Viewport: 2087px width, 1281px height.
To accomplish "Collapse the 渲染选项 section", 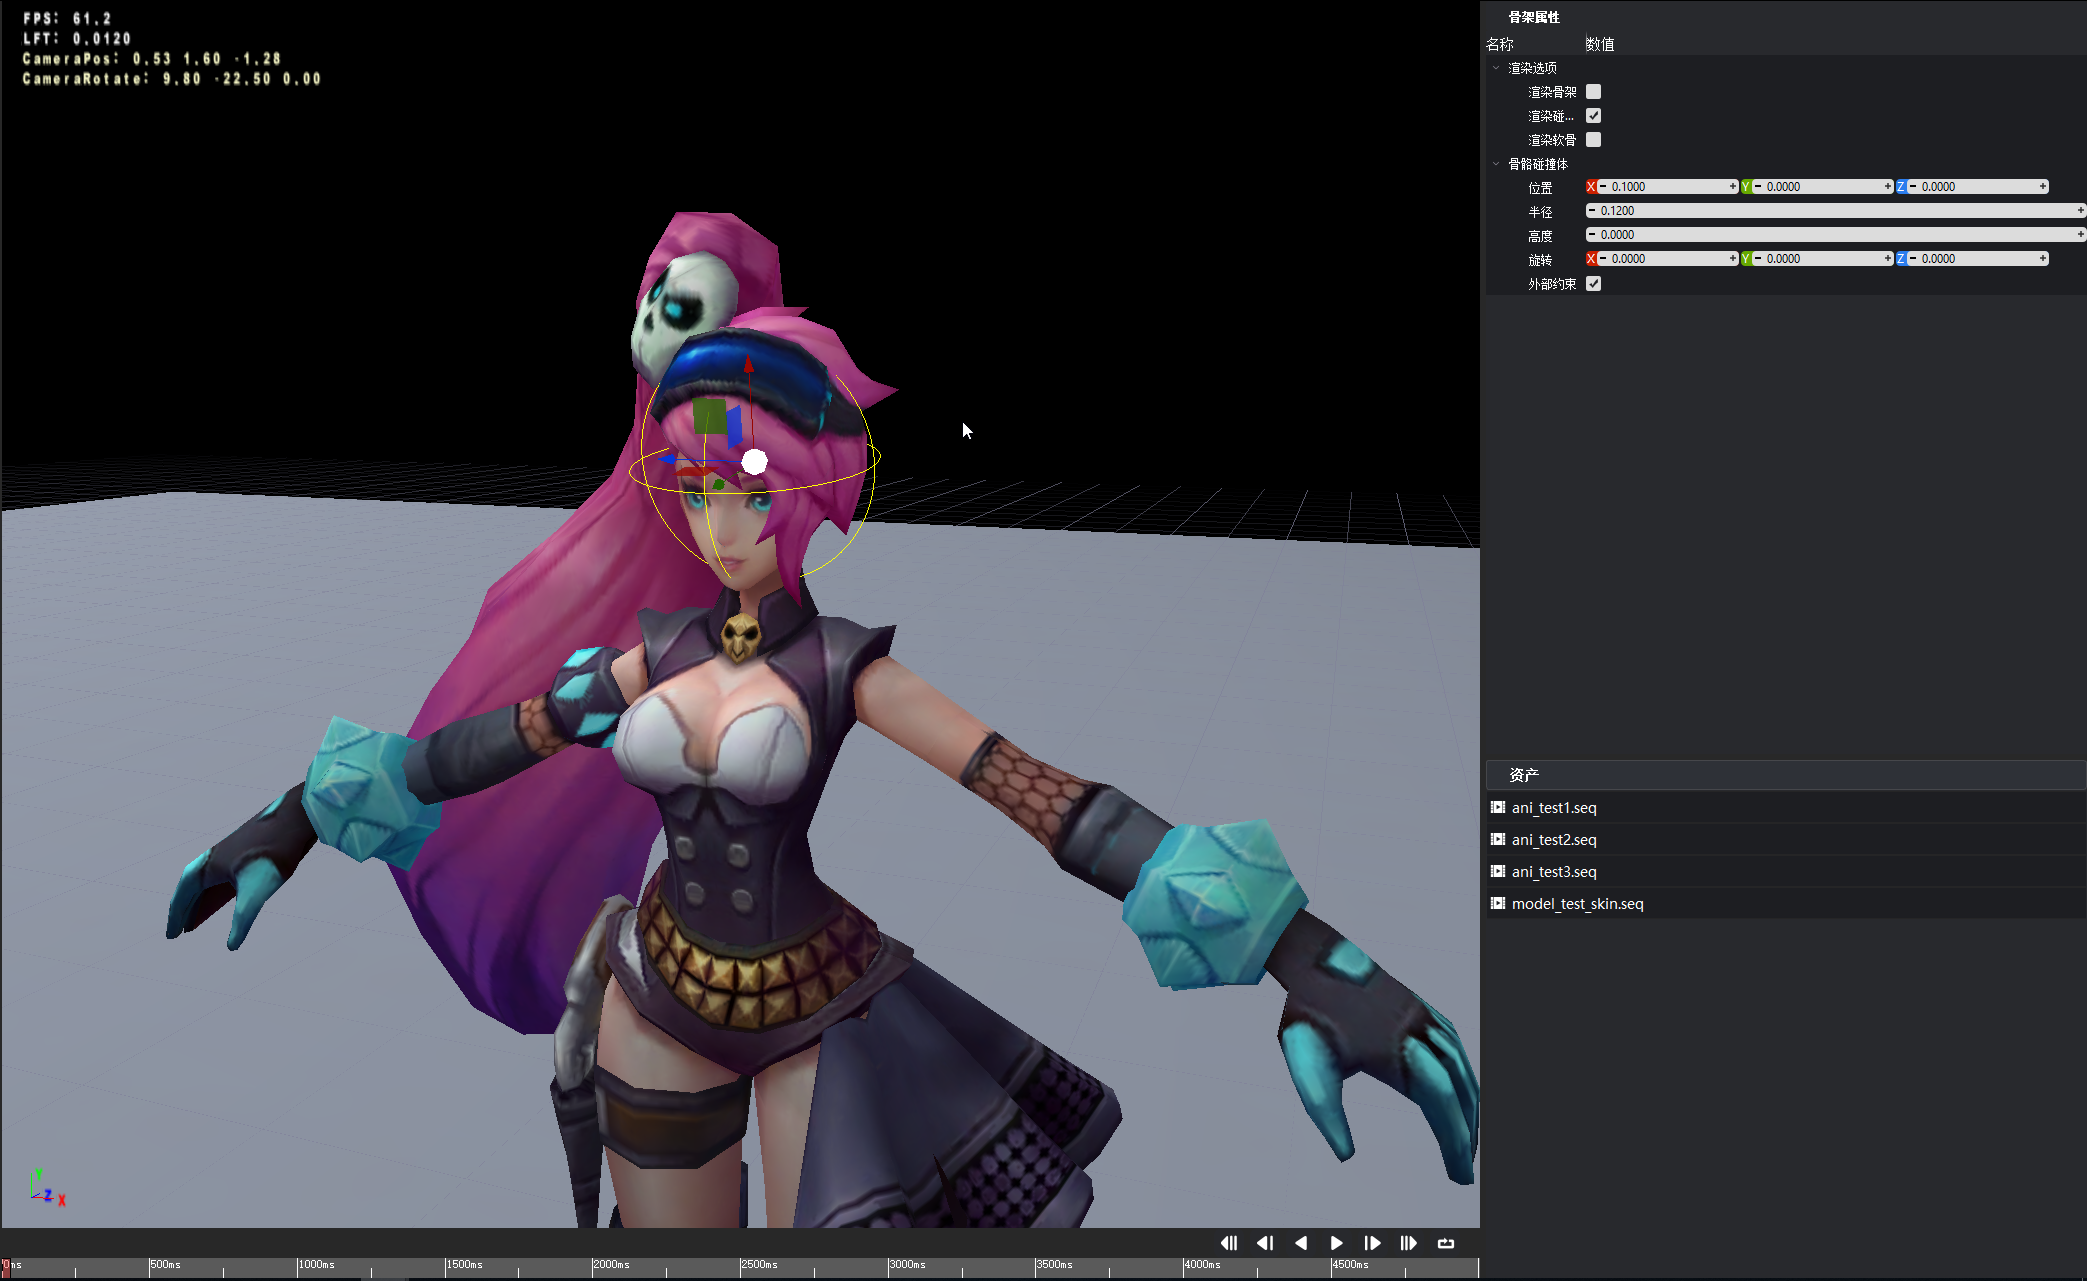I will coord(1496,68).
